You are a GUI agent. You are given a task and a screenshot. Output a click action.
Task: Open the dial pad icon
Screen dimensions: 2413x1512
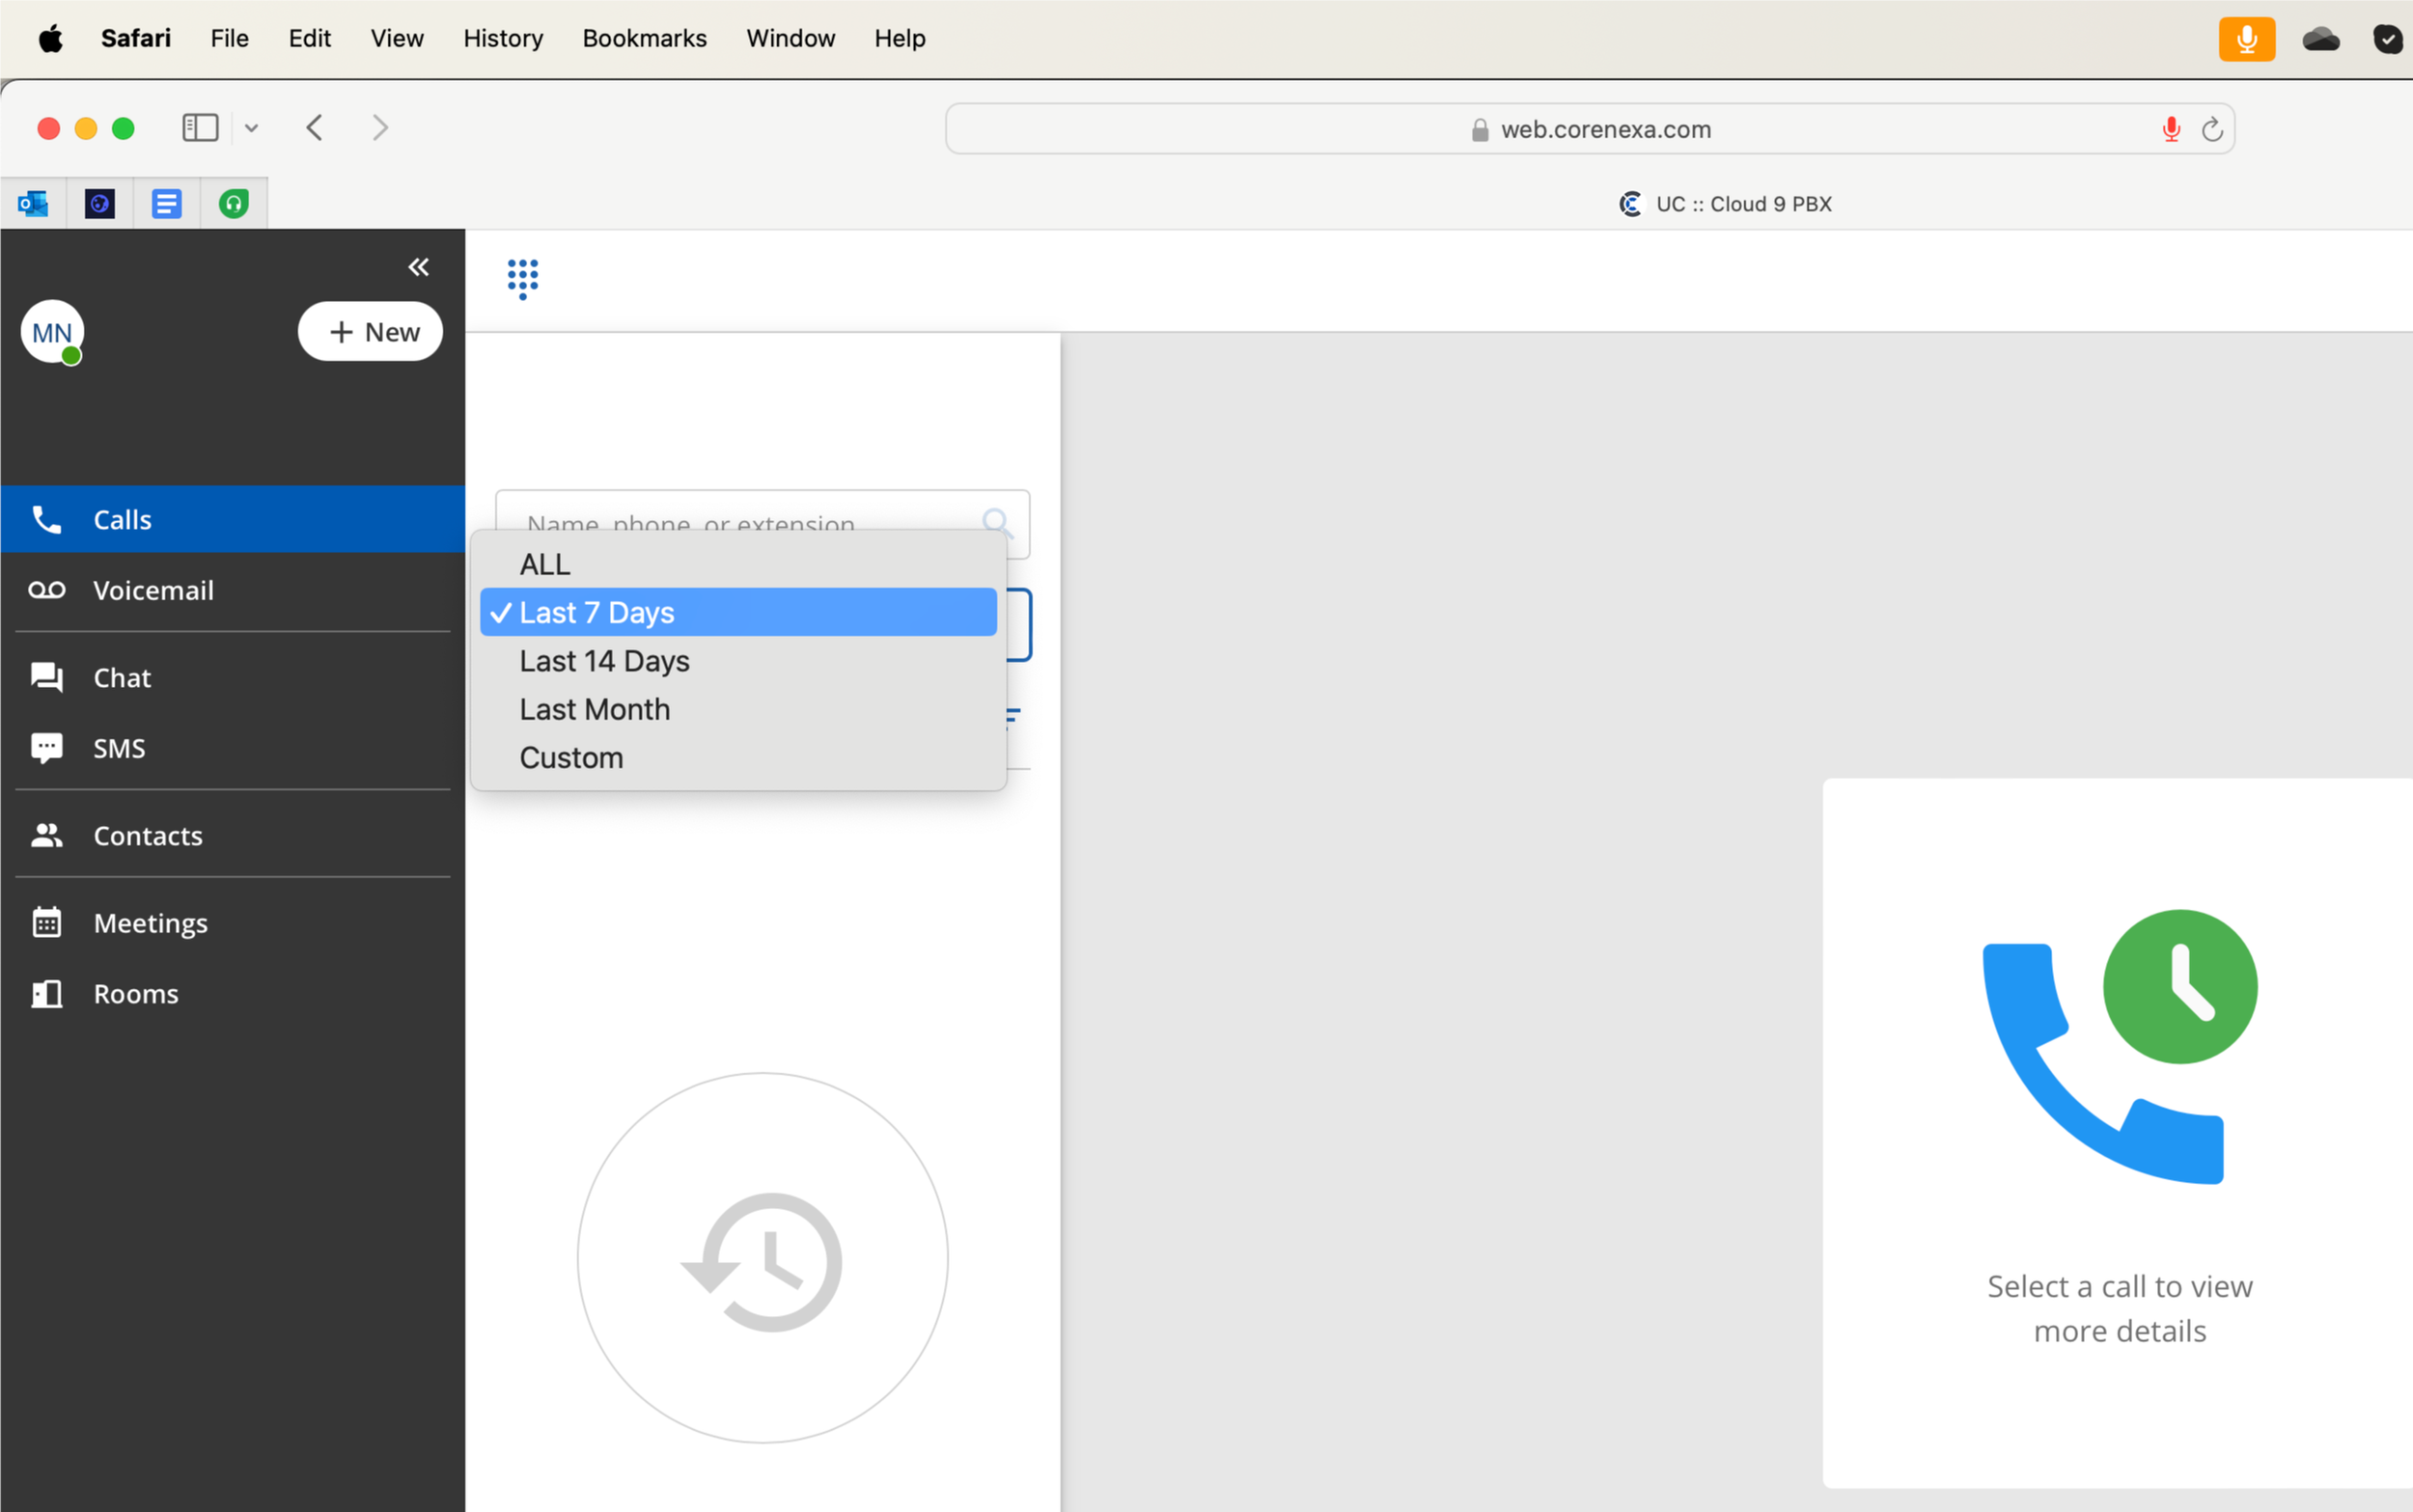coord(522,278)
